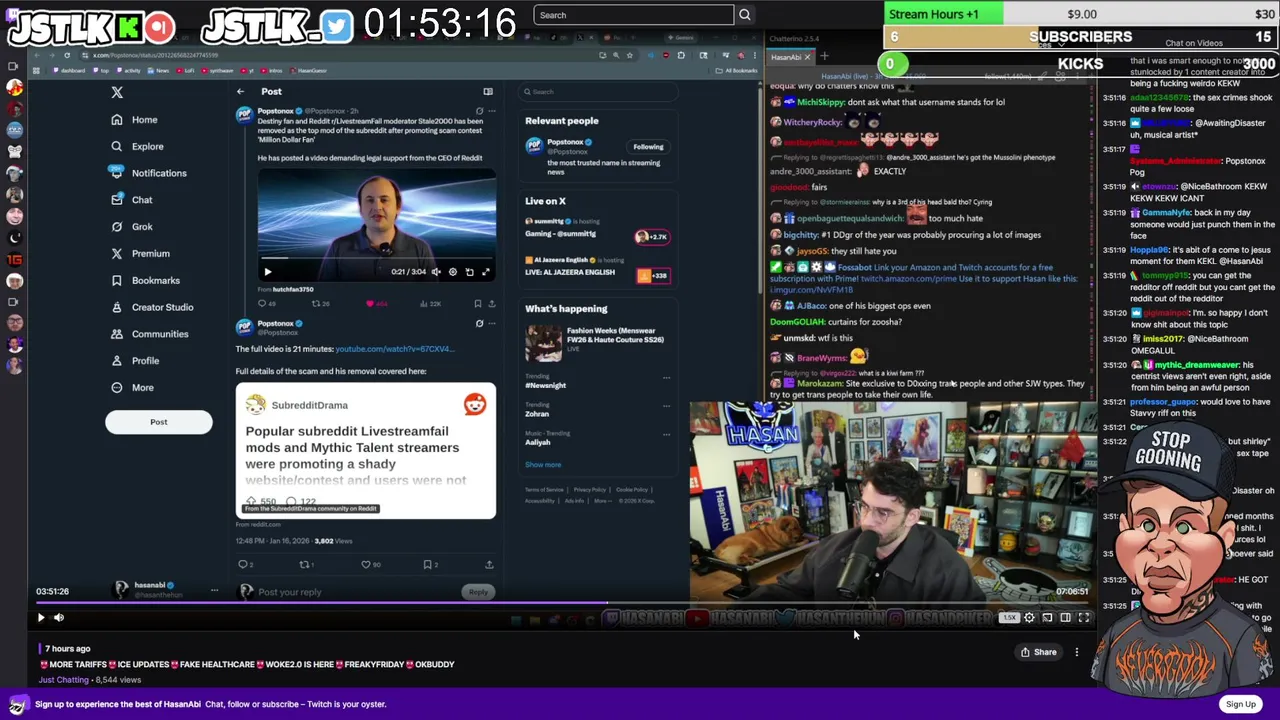
Task: Add a new Chatterino tab with plus
Action: pyautogui.click(x=824, y=57)
